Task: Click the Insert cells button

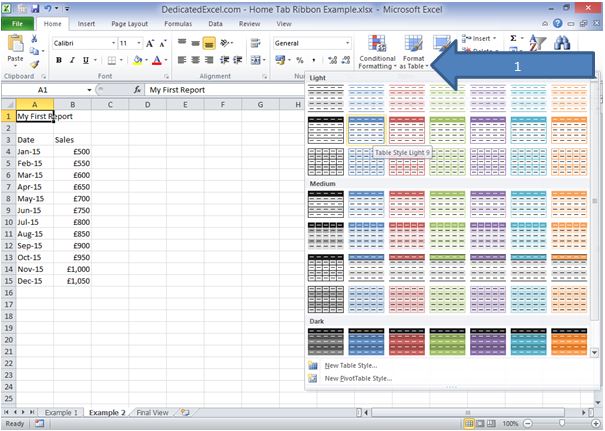Action: pos(479,38)
